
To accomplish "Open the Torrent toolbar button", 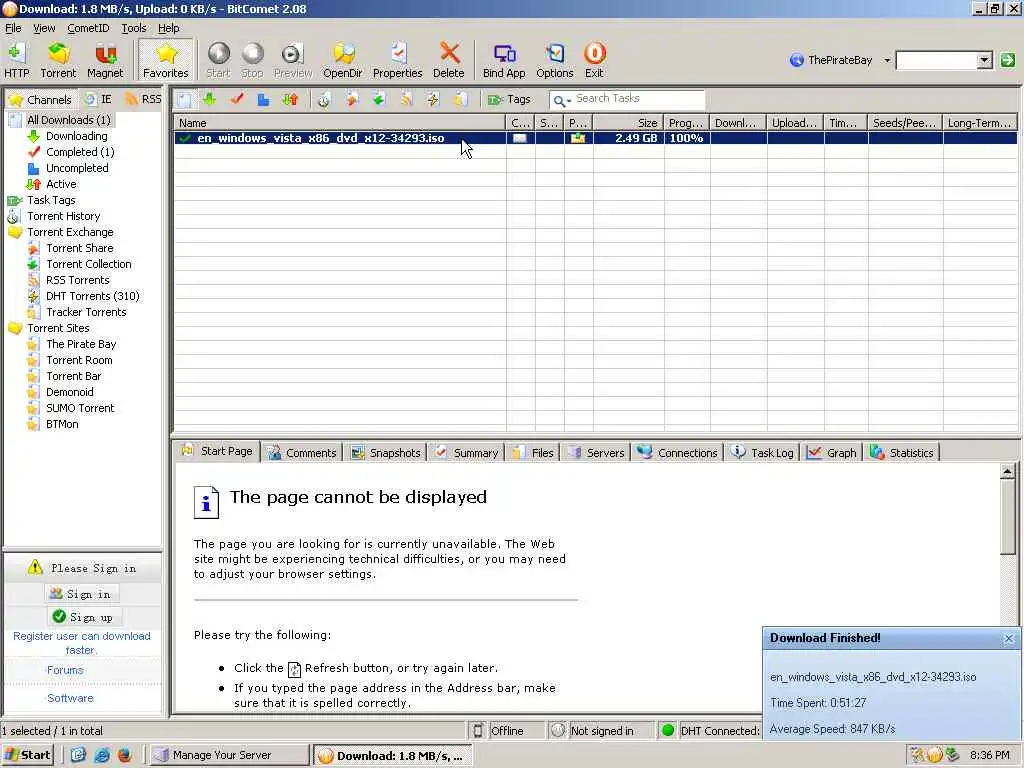I will (x=58, y=60).
